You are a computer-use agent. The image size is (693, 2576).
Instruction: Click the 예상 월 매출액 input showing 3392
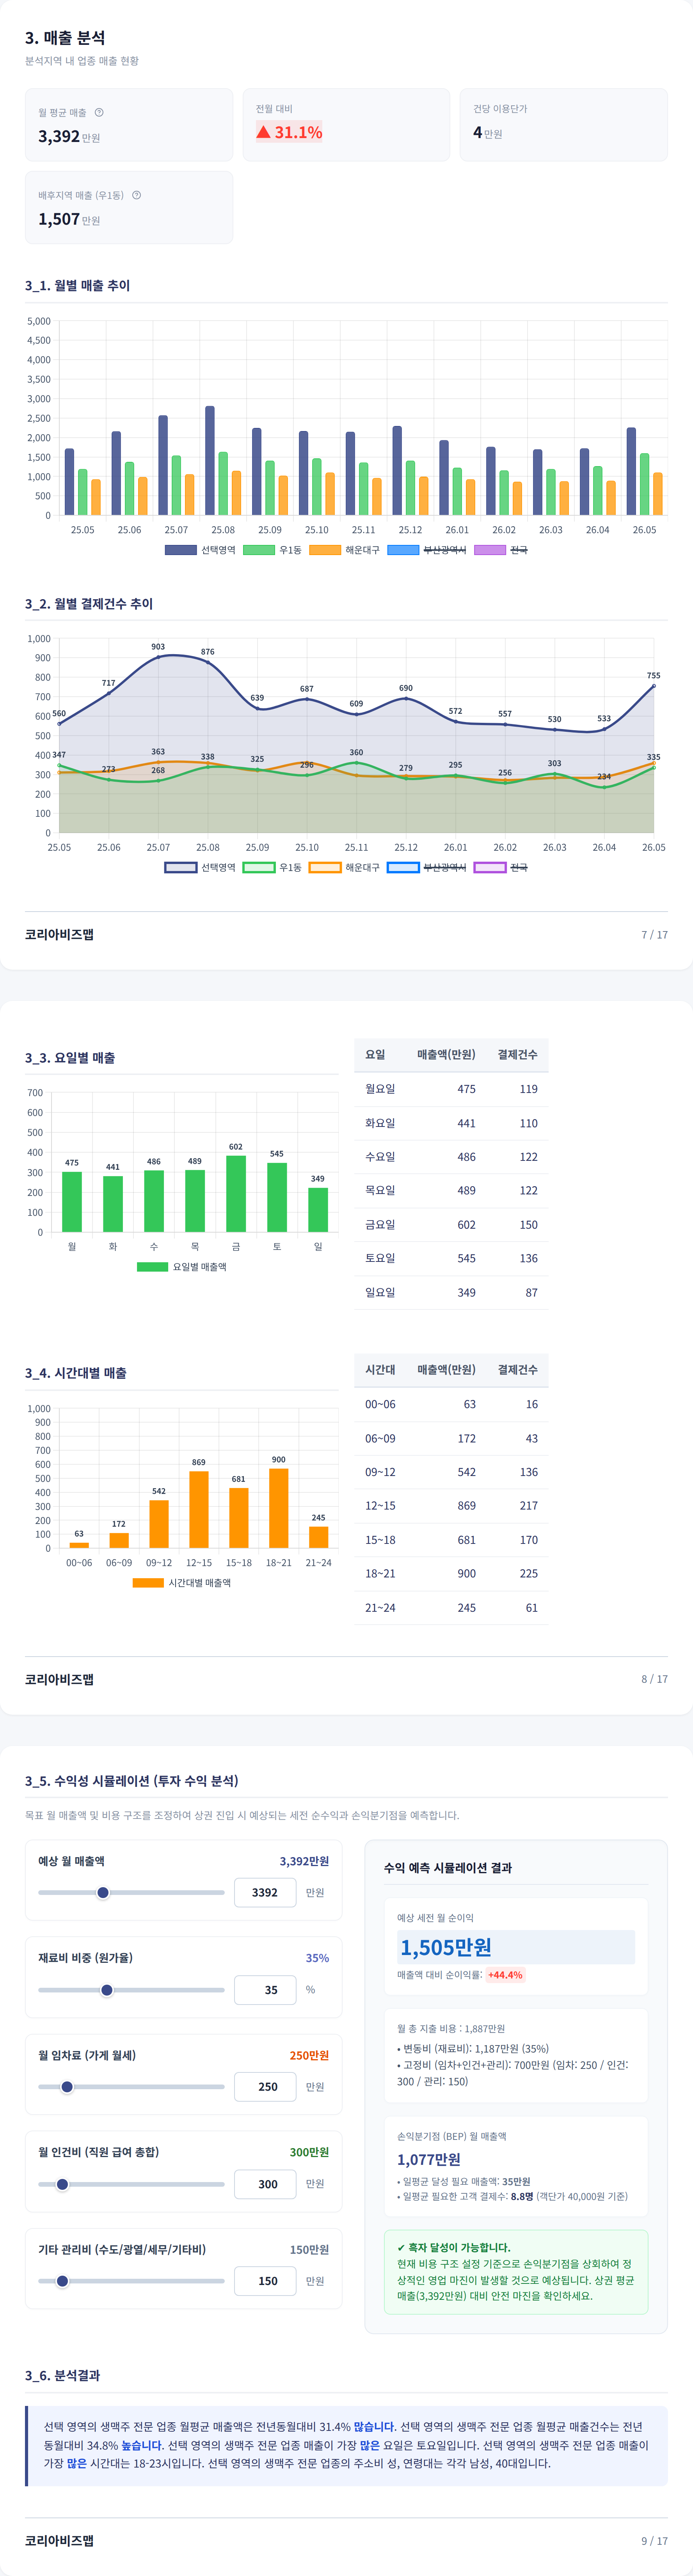pyautogui.click(x=265, y=1892)
